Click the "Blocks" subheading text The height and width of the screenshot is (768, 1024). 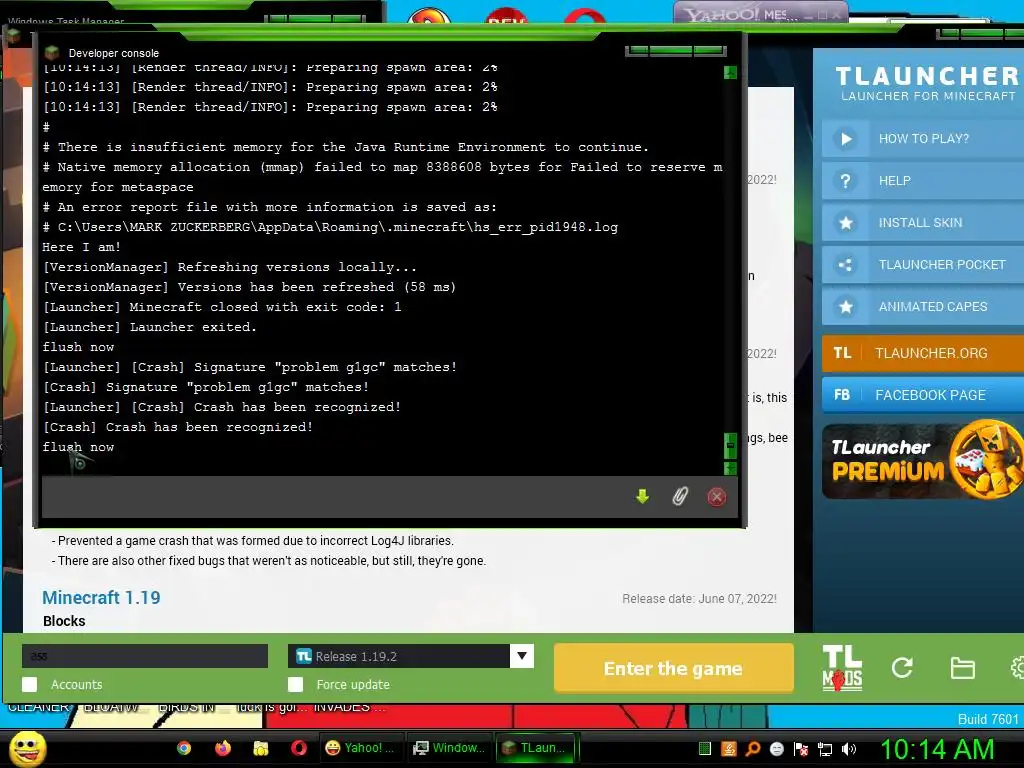click(64, 621)
